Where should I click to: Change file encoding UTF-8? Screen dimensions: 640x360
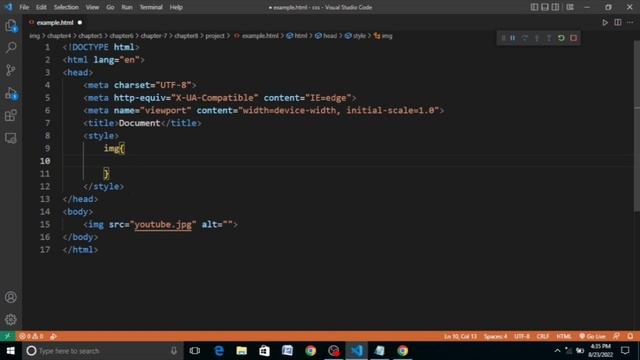tap(522, 336)
